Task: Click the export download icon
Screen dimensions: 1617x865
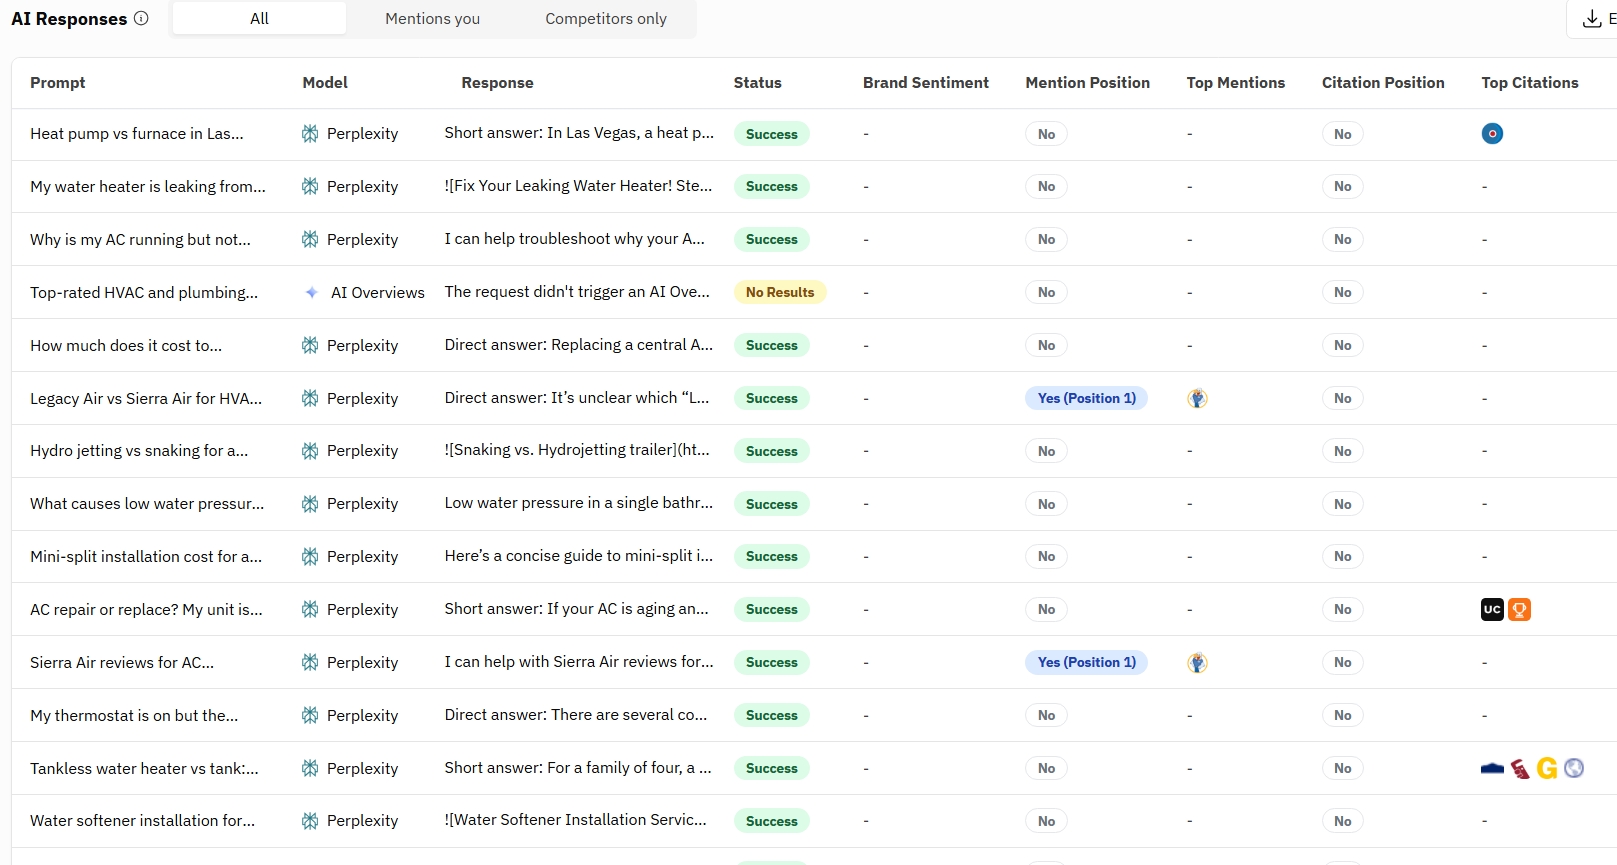Action: coord(1592,18)
